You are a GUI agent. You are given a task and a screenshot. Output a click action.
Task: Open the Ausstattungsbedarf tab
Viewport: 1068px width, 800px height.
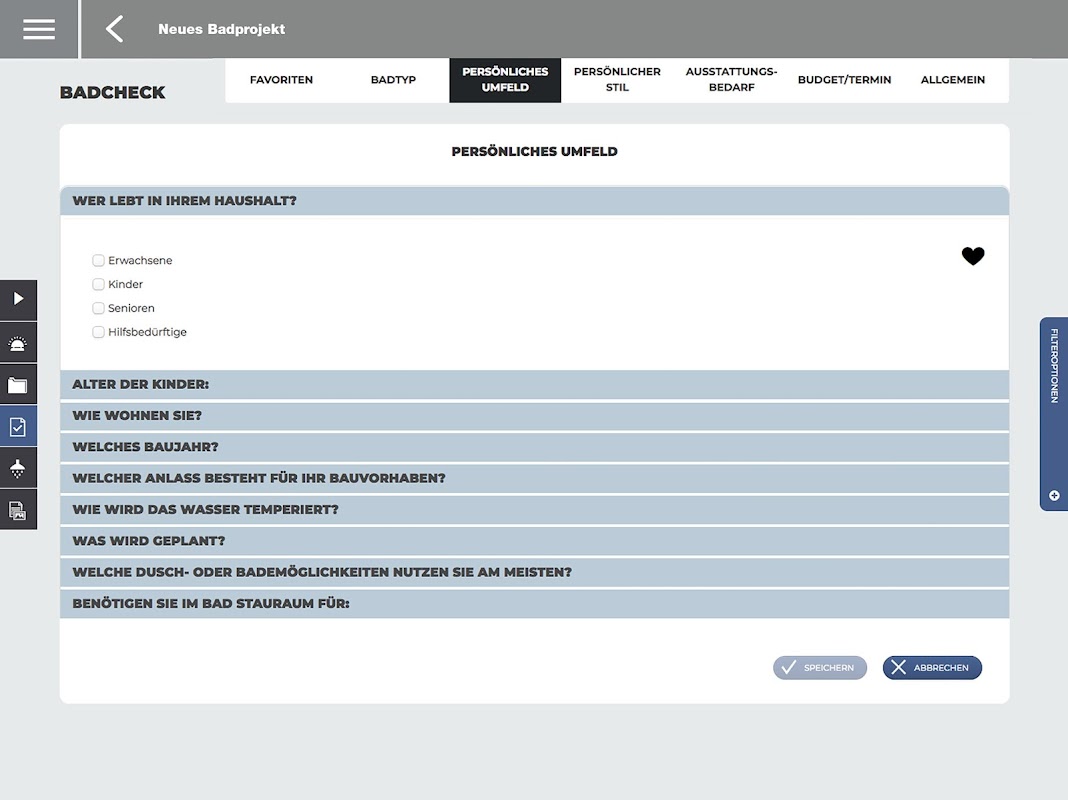pos(731,80)
